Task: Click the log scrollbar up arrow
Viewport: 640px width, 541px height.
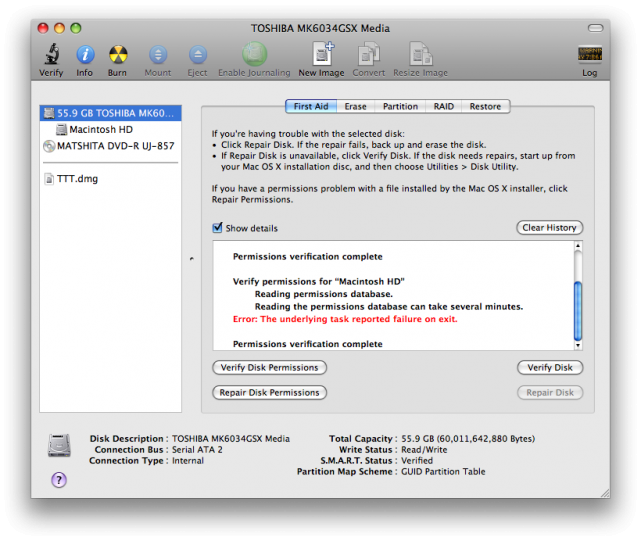Action: [x=578, y=246]
